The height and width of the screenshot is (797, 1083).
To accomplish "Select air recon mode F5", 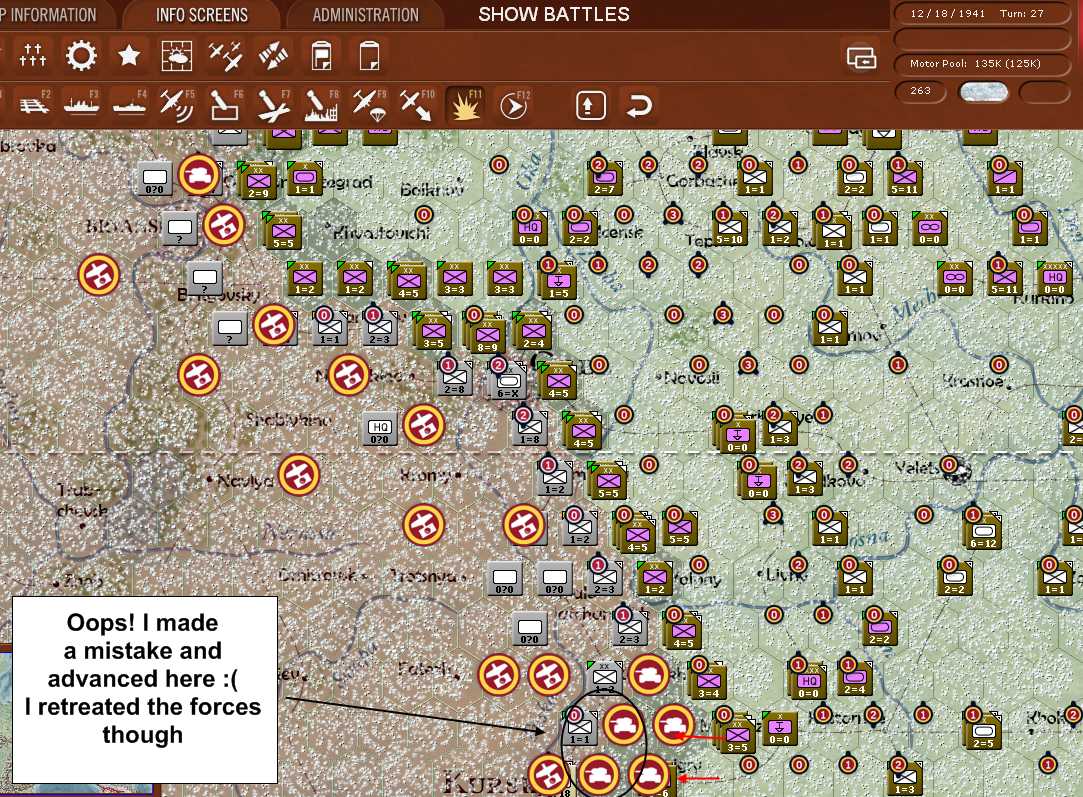I will click(x=177, y=105).
